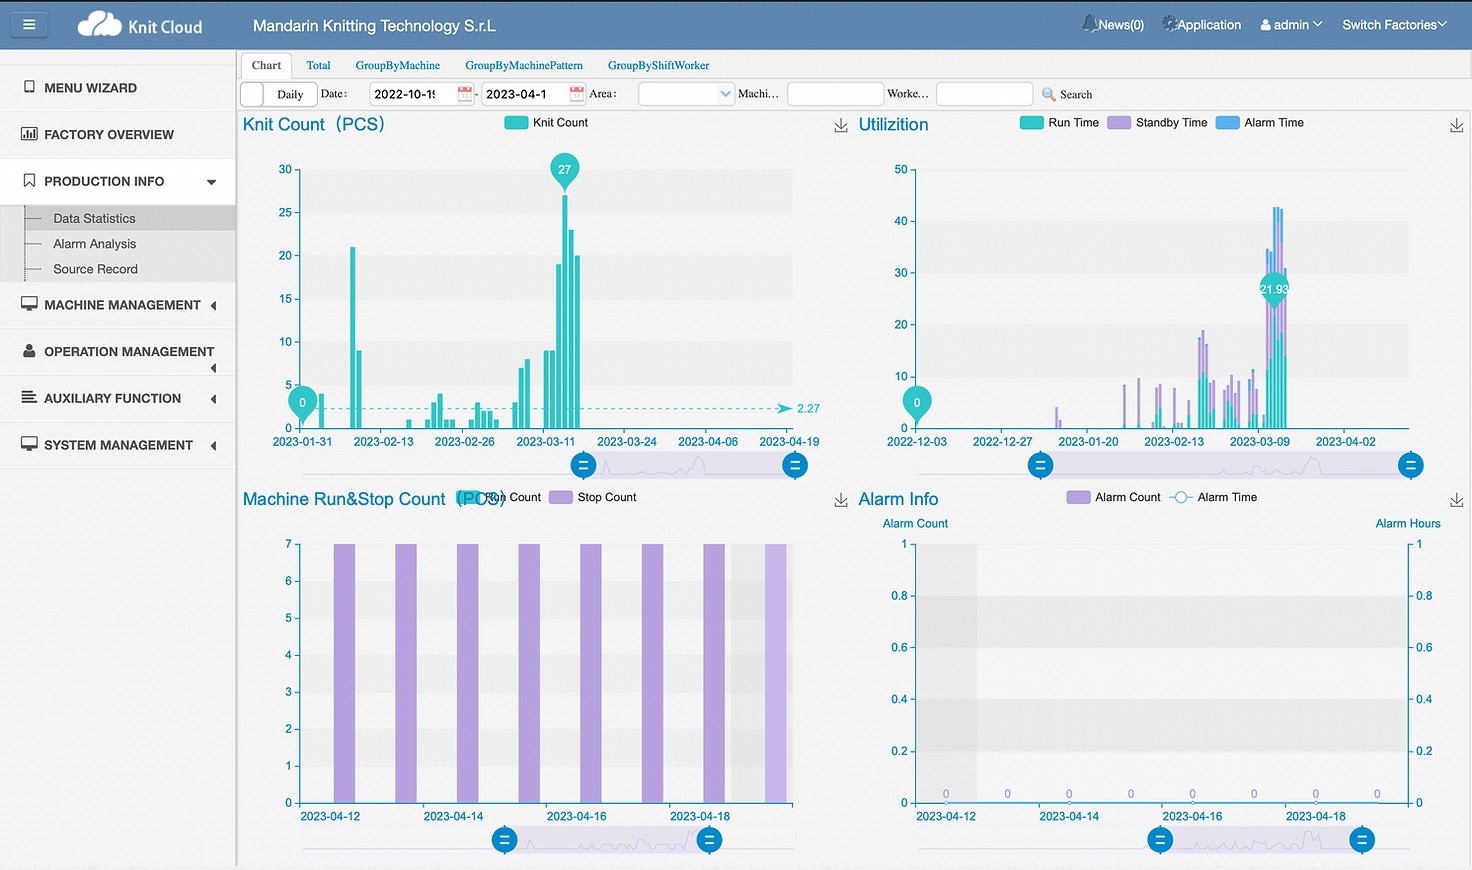The image size is (1472, 870).
Task: Open the Application gear icon
Action: [x=1169, y=24]
